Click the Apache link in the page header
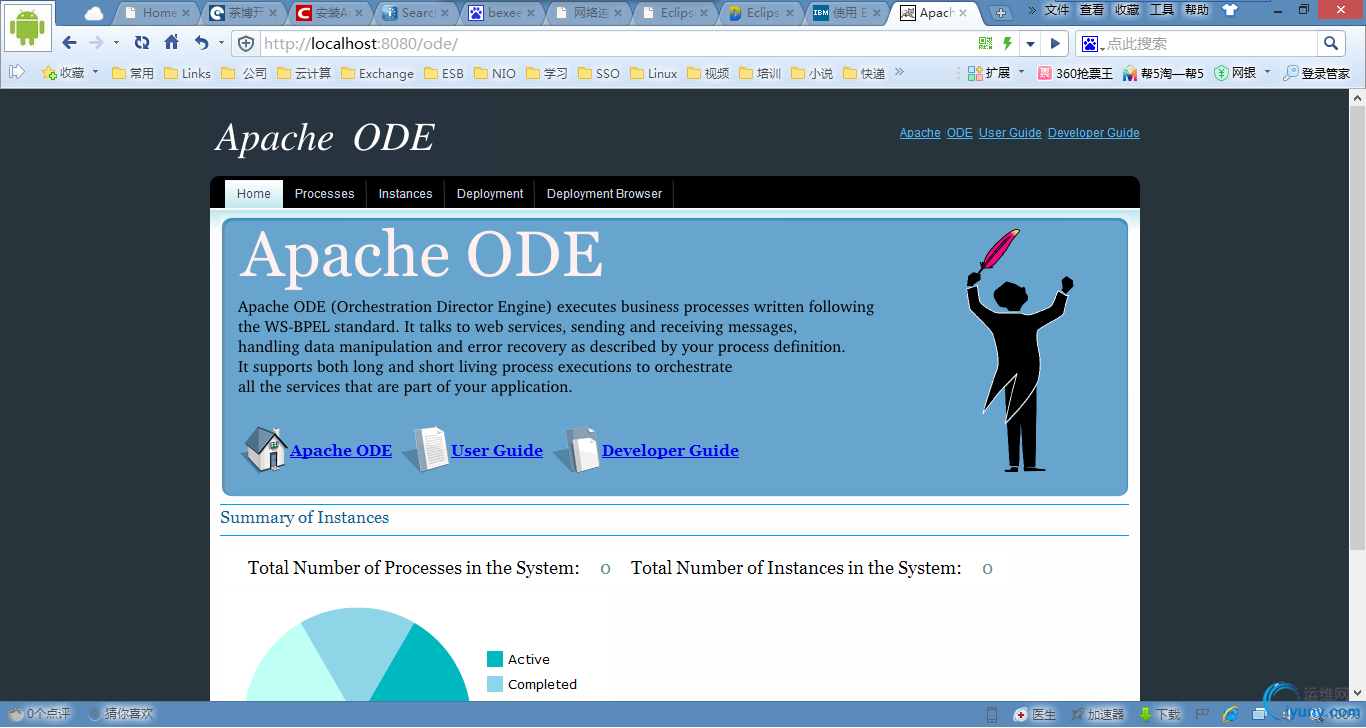Viewport: 1366px width, 728px height. [x=920, y=133]
